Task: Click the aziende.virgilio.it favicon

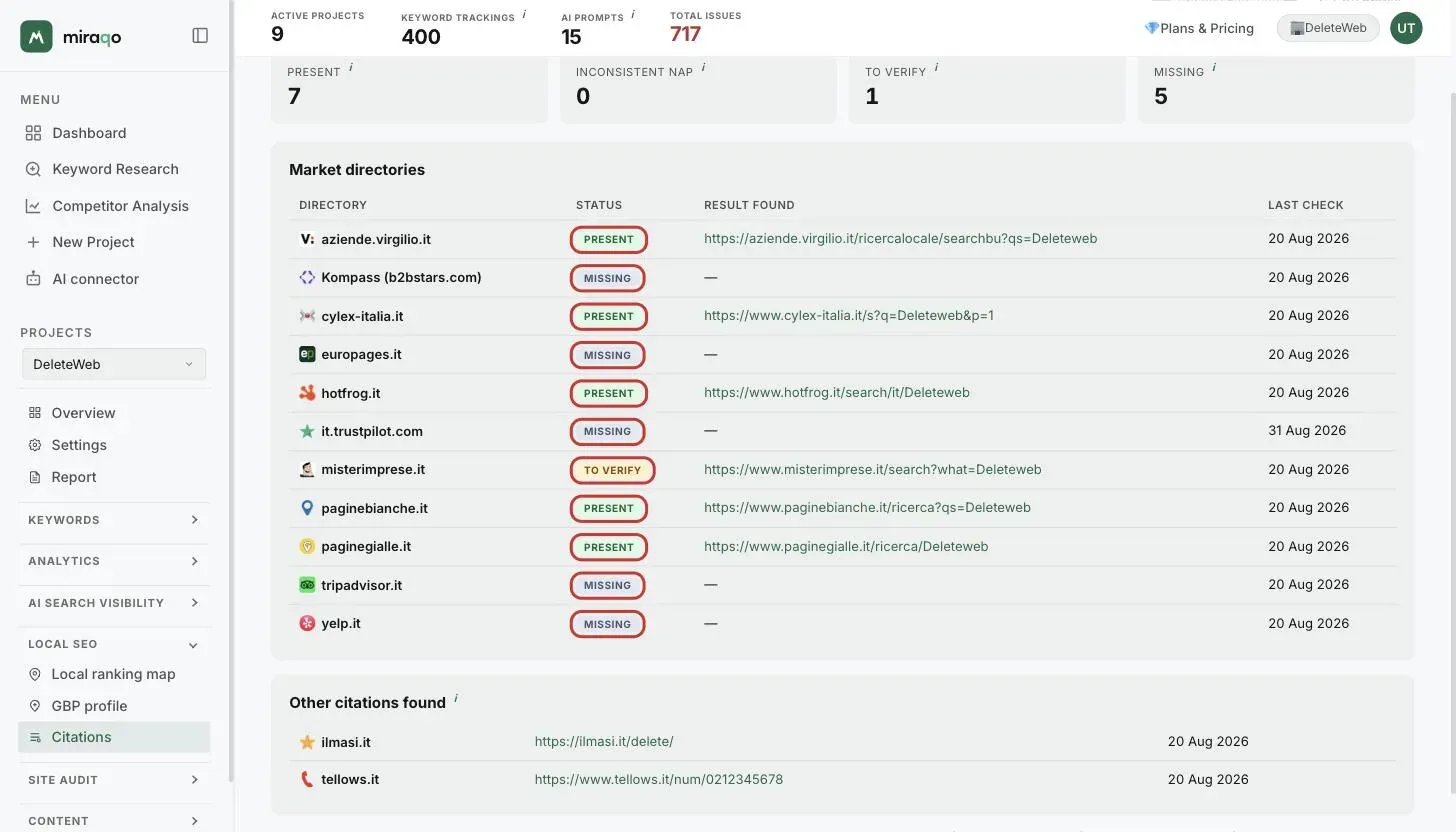Action: coord(307,239)
